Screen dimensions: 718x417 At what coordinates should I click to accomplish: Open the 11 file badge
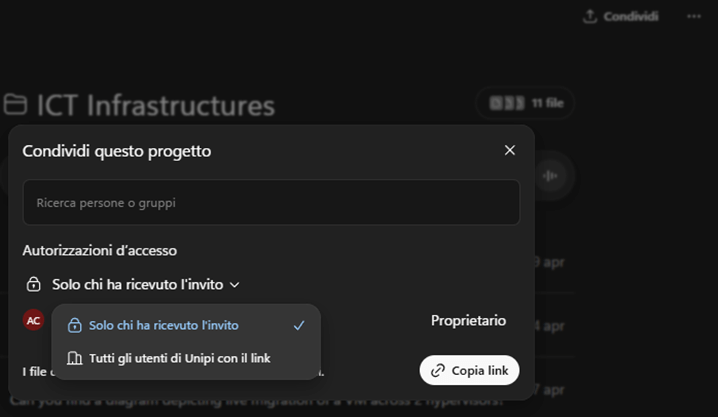[524, 103]
